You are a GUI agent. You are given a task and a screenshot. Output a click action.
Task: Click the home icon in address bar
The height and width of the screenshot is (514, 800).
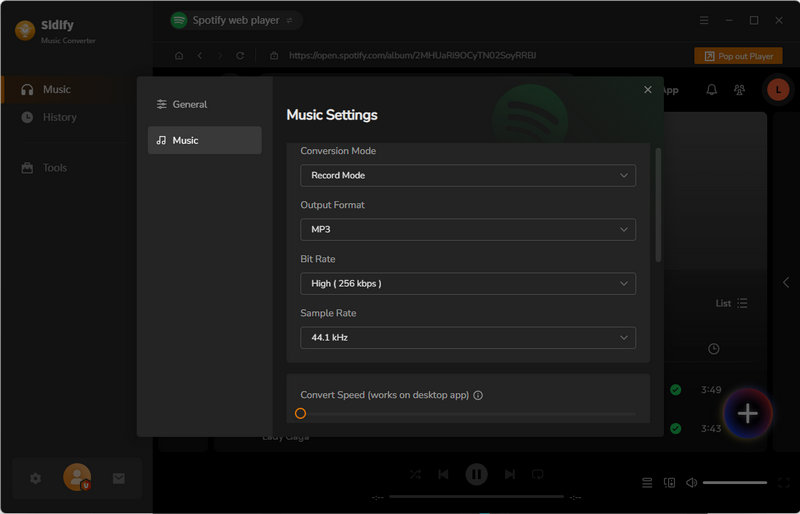coord(179,56)
